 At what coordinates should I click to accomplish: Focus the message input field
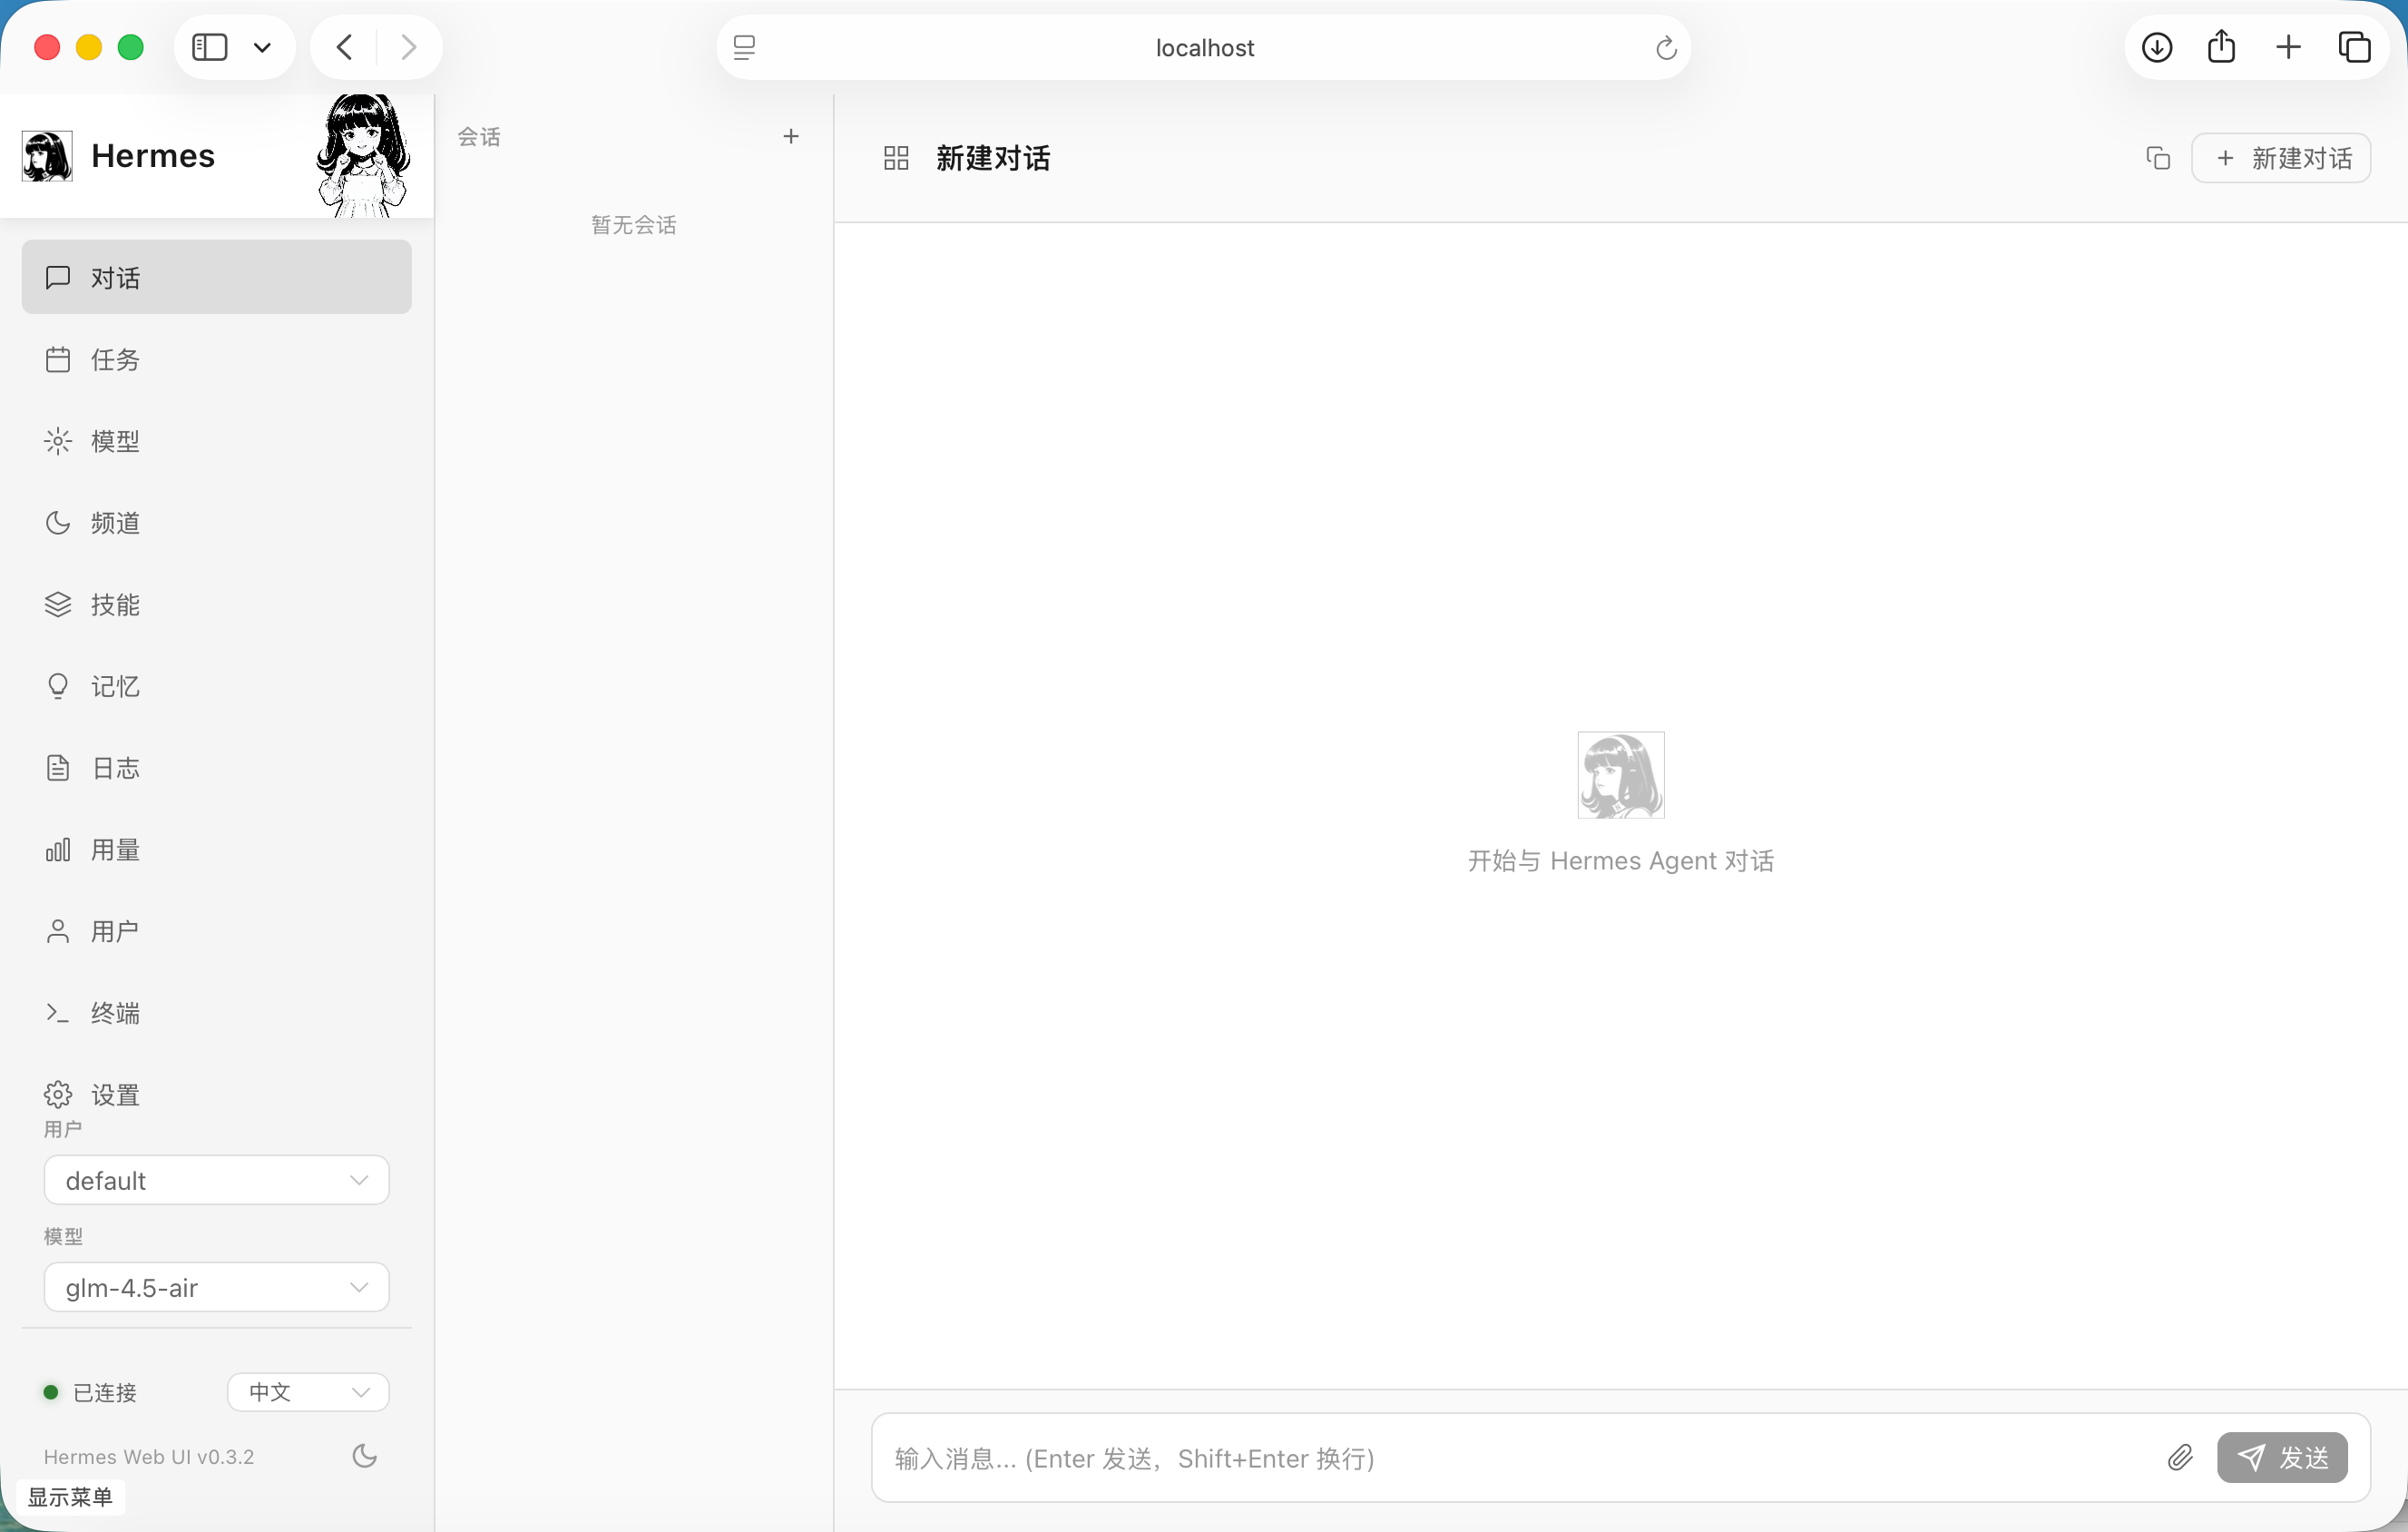(x=1520, y=1458)
